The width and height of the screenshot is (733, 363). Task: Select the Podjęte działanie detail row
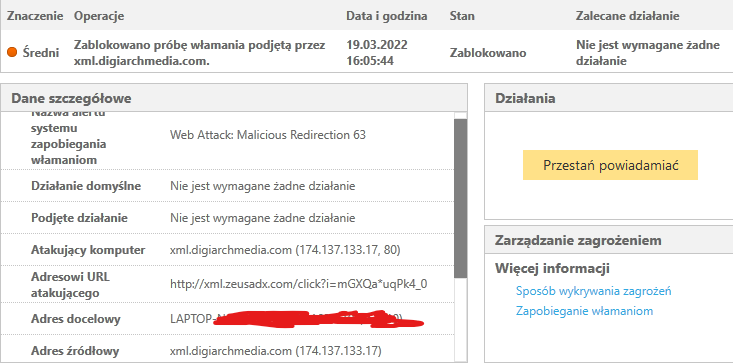click(227, 218)
